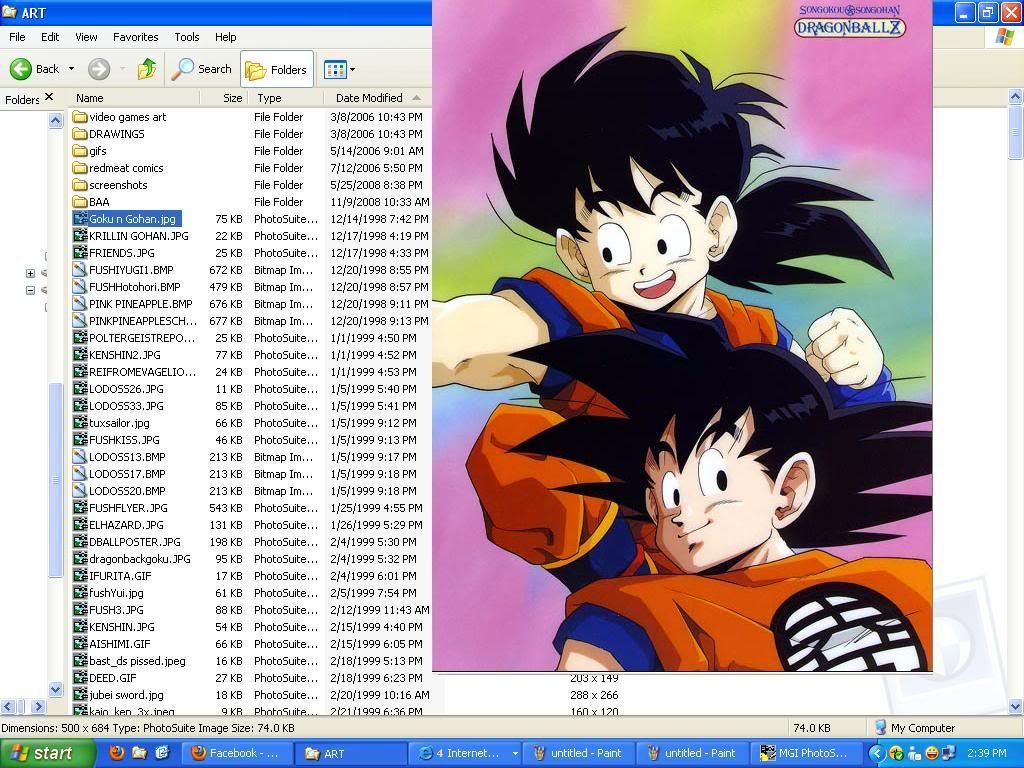Open the View menu
The height and width of the screenshot is (768, 1024).
[86, 37]
